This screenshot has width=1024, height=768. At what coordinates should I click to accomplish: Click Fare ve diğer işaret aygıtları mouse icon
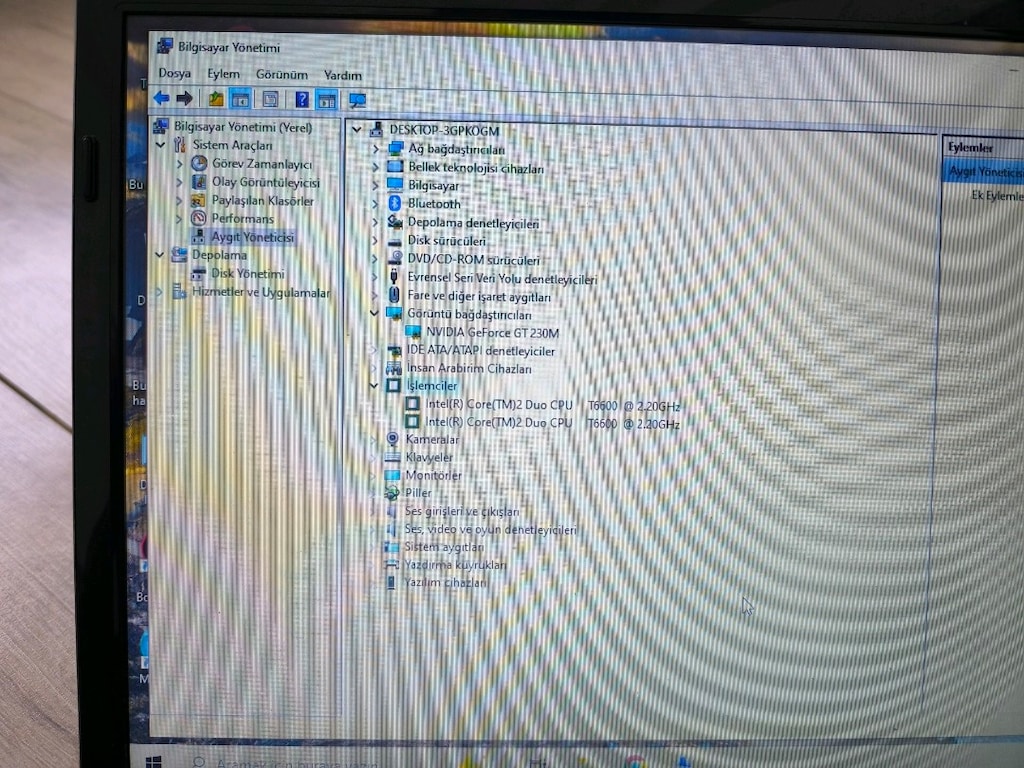(394, 295)
